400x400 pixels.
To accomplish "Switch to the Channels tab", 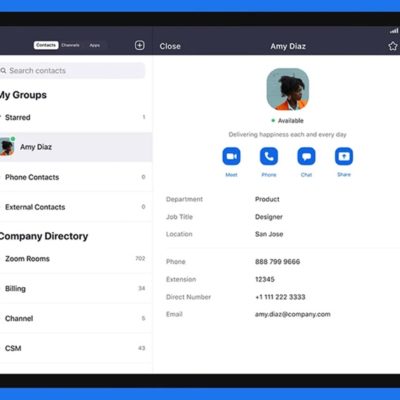I will [70, 45].
